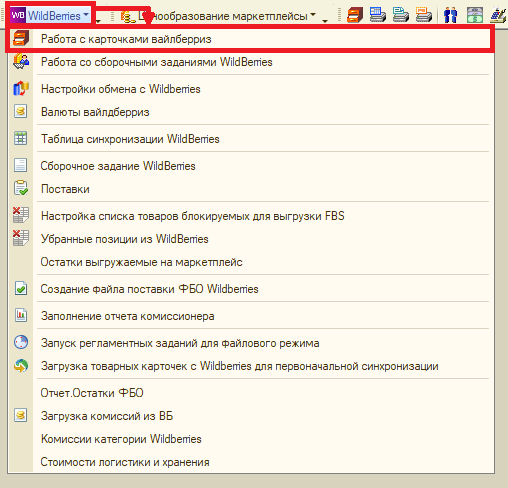
Task: Click the green banknote toolbar icon
Action: point(475,15)
